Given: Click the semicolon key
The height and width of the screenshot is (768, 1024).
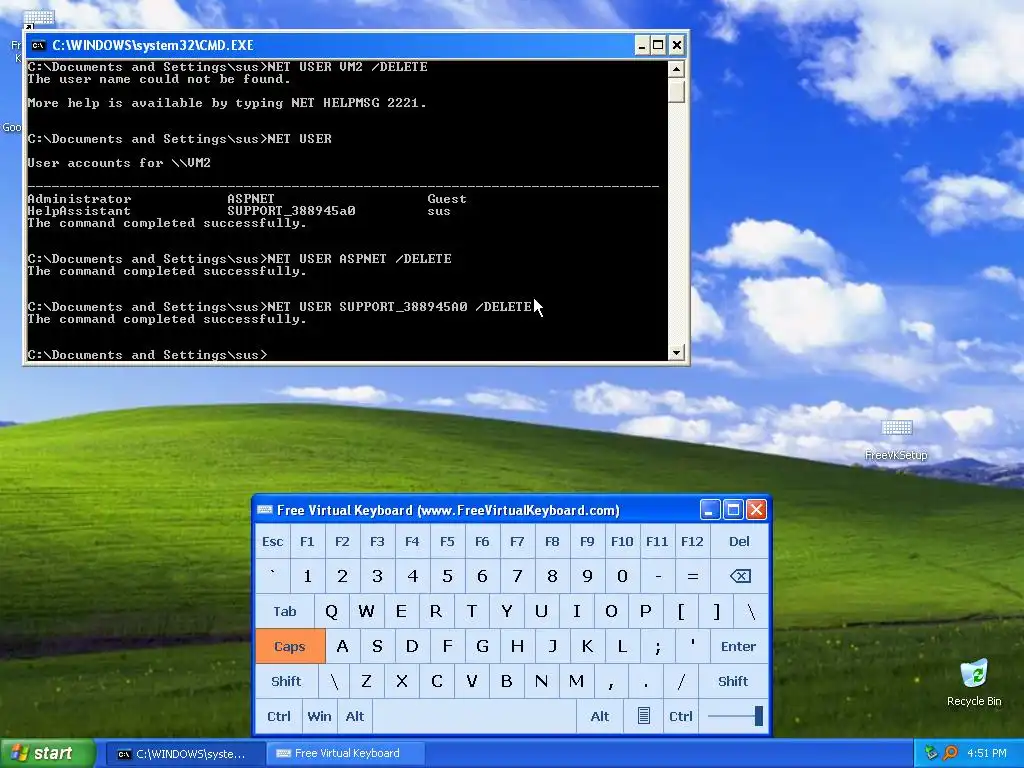Looking at the screenshot, I should click(658, 647).
